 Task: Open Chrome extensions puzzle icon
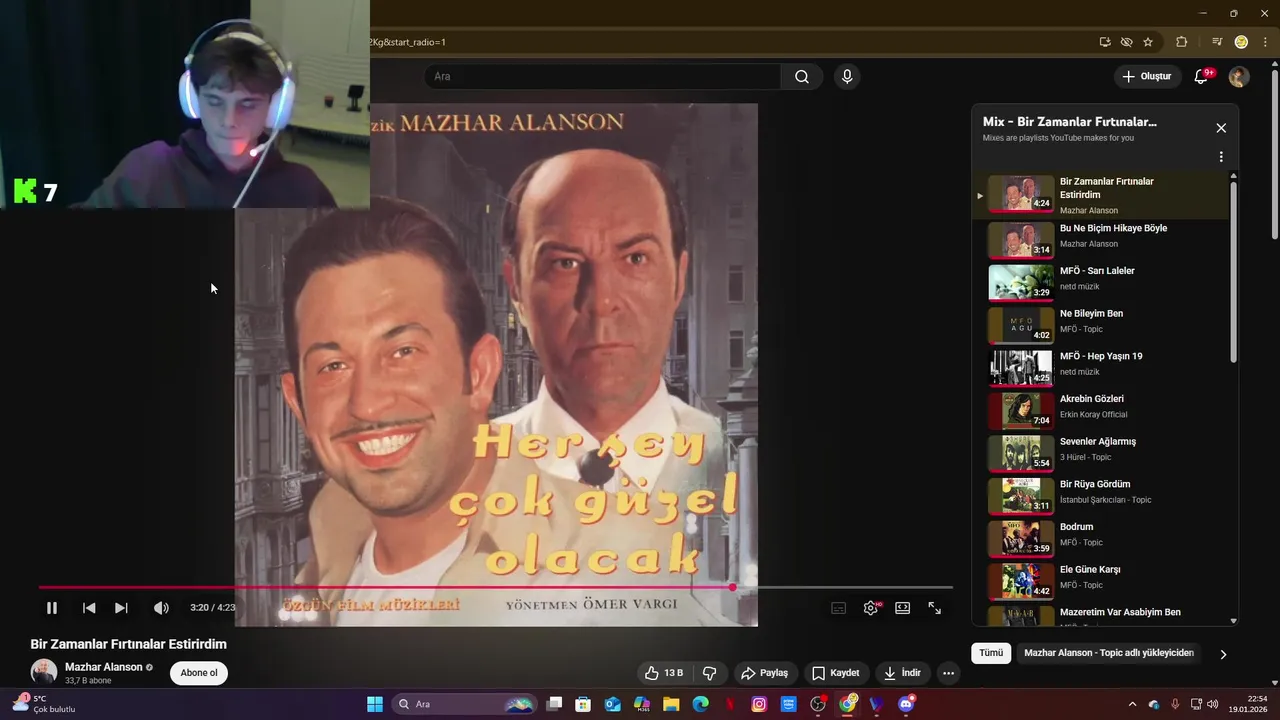[x=1182, y=42]
